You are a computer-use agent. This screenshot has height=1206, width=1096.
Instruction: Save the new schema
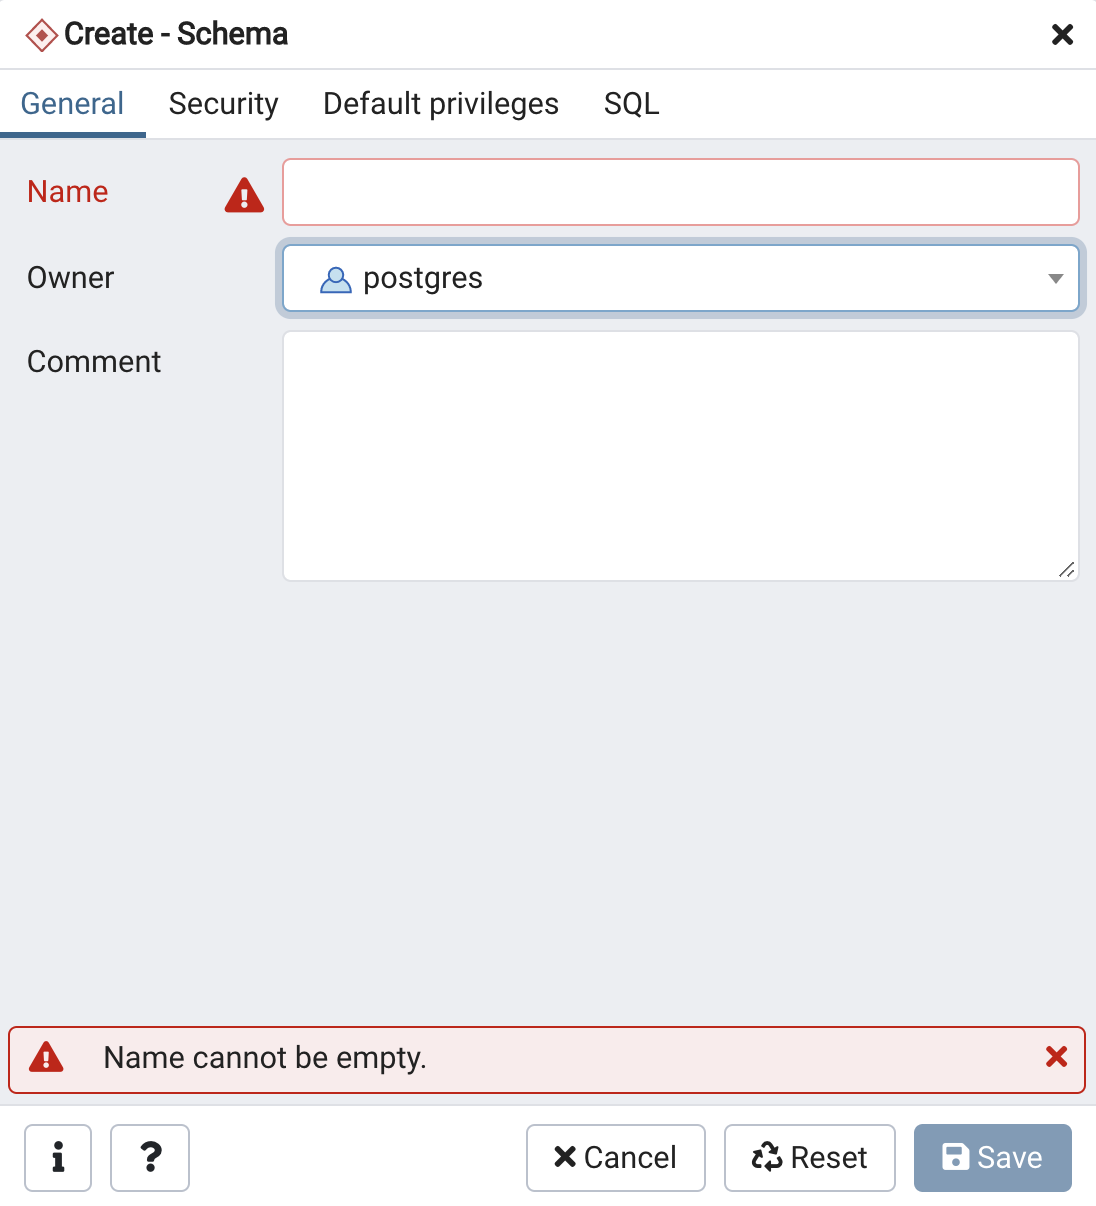click(x=992, y=1157)
